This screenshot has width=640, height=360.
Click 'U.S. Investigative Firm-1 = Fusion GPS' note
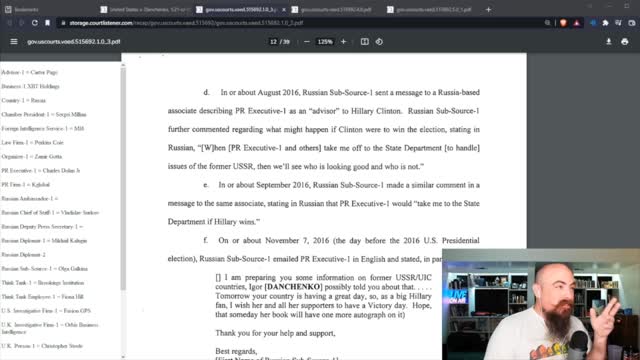coord(46,311)
